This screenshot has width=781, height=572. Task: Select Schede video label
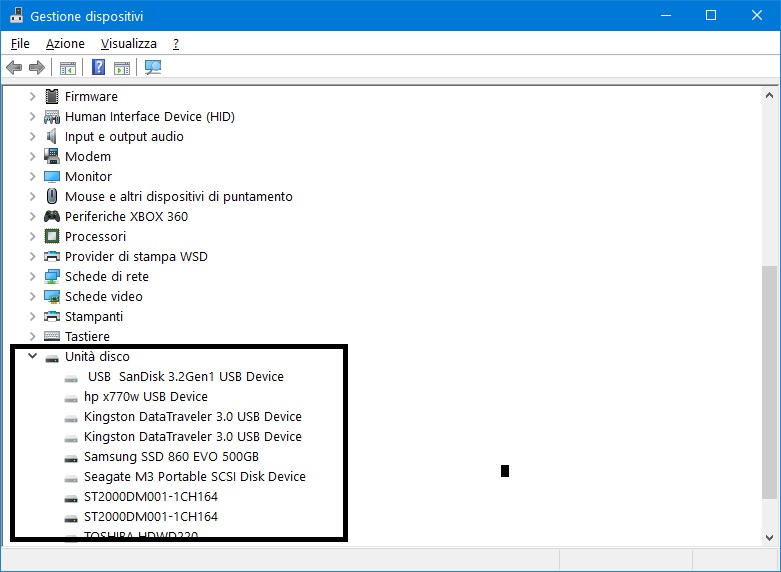pyautogui.click(x=104, y=296)
